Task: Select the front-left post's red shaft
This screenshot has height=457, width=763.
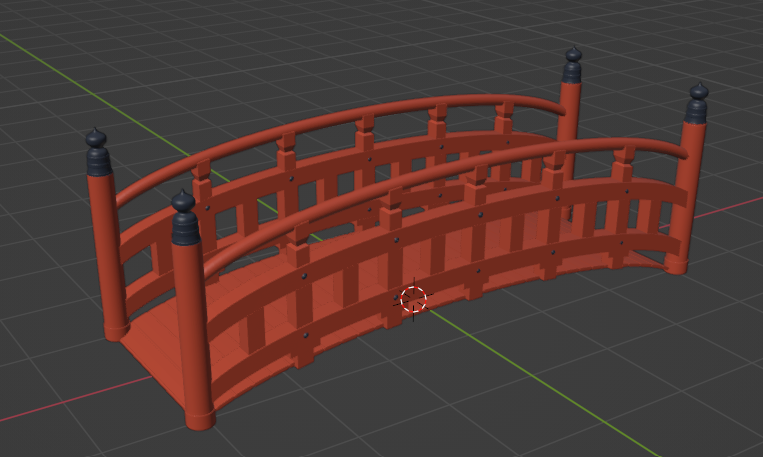Action: pyautogui.click(x=192, y=320)
